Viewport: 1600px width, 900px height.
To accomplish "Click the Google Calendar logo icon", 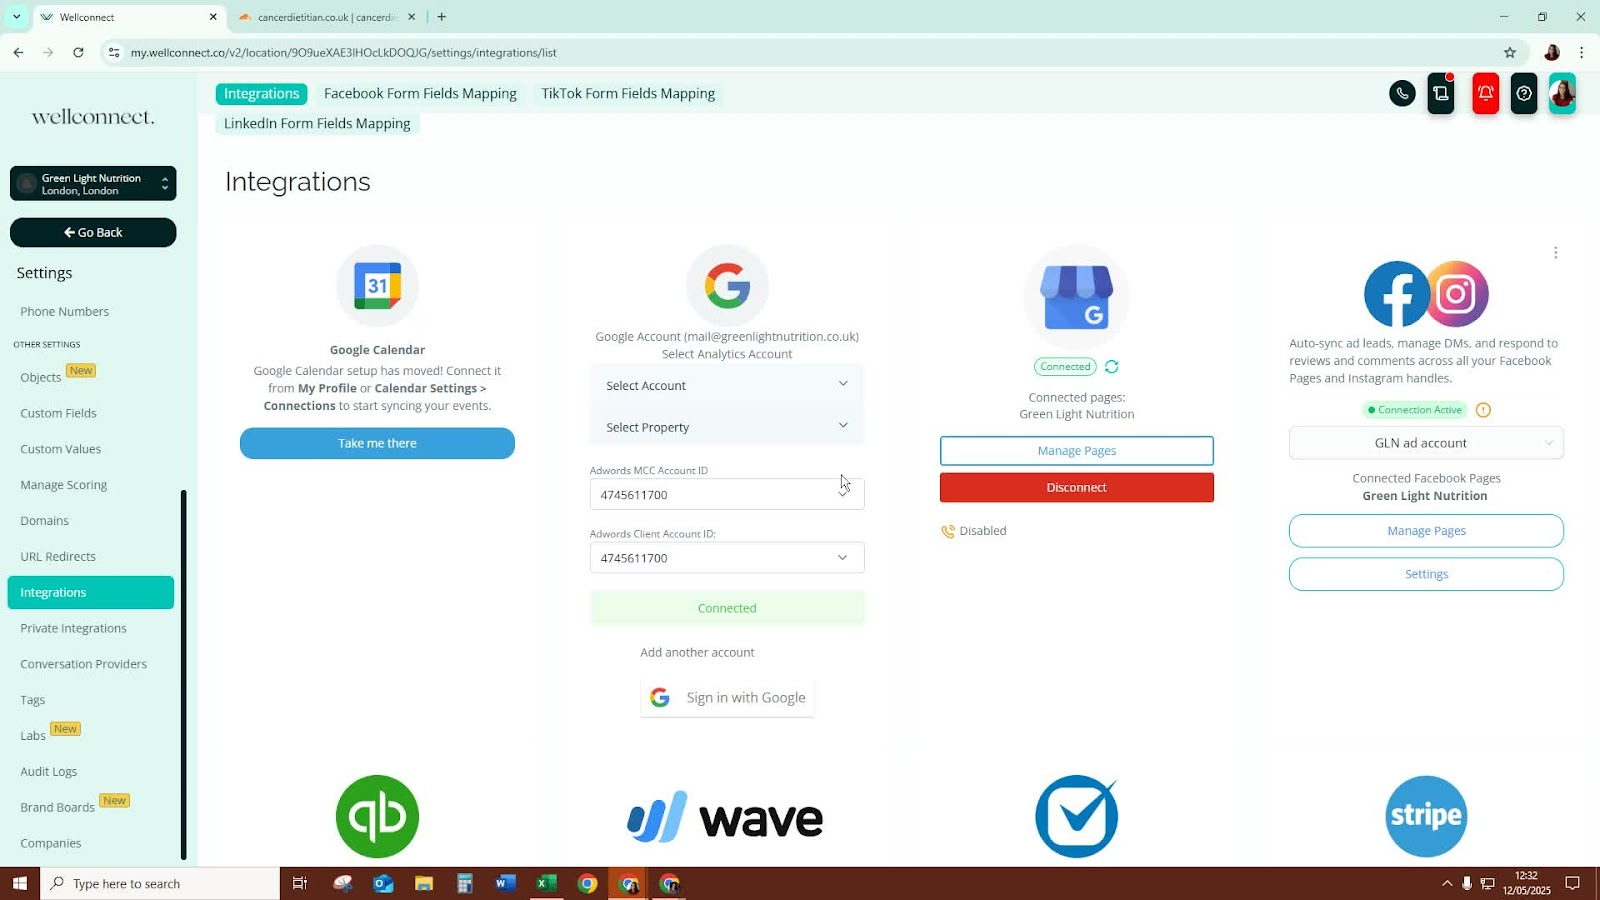I will click(377, 286).
